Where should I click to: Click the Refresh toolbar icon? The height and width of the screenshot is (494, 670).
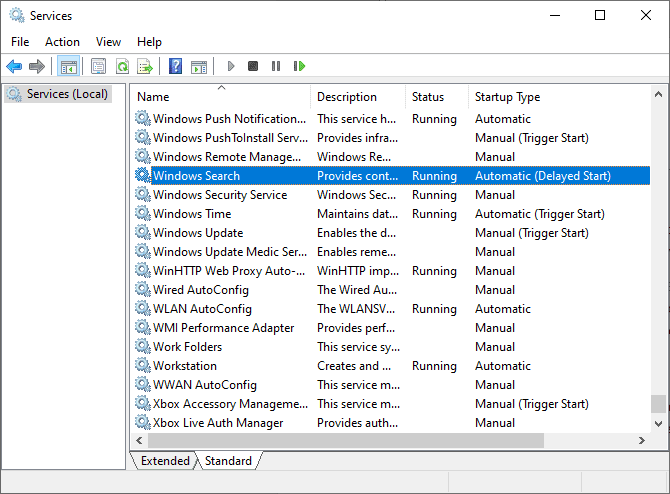[123, 66]
